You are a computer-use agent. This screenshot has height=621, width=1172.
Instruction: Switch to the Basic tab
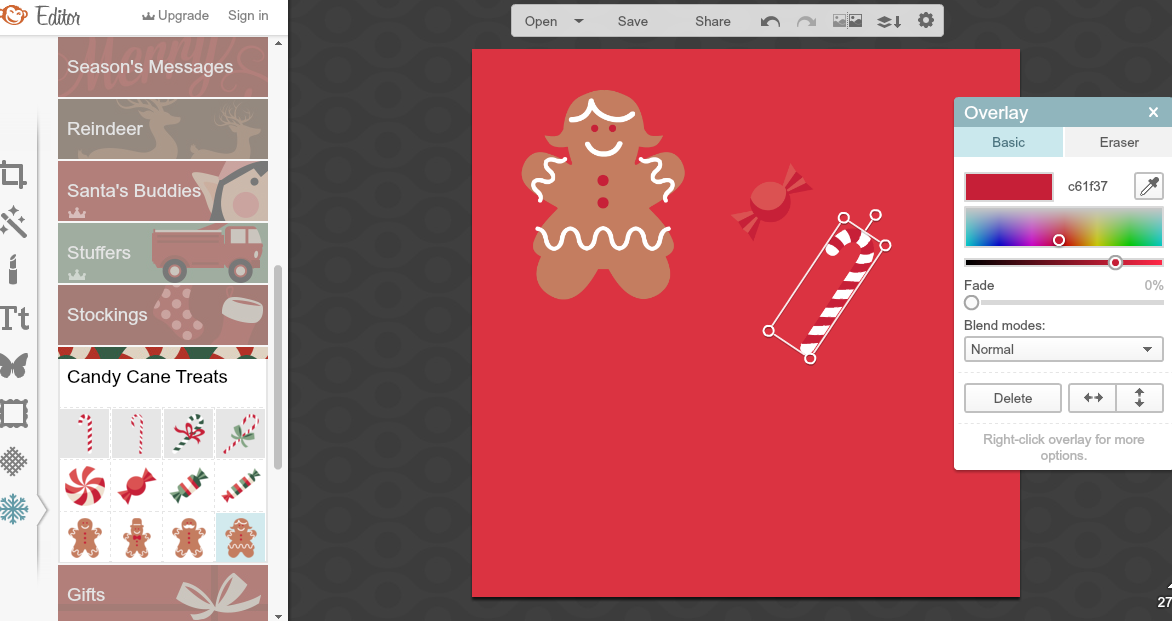pyautogui.click(x=1008, y=142)
